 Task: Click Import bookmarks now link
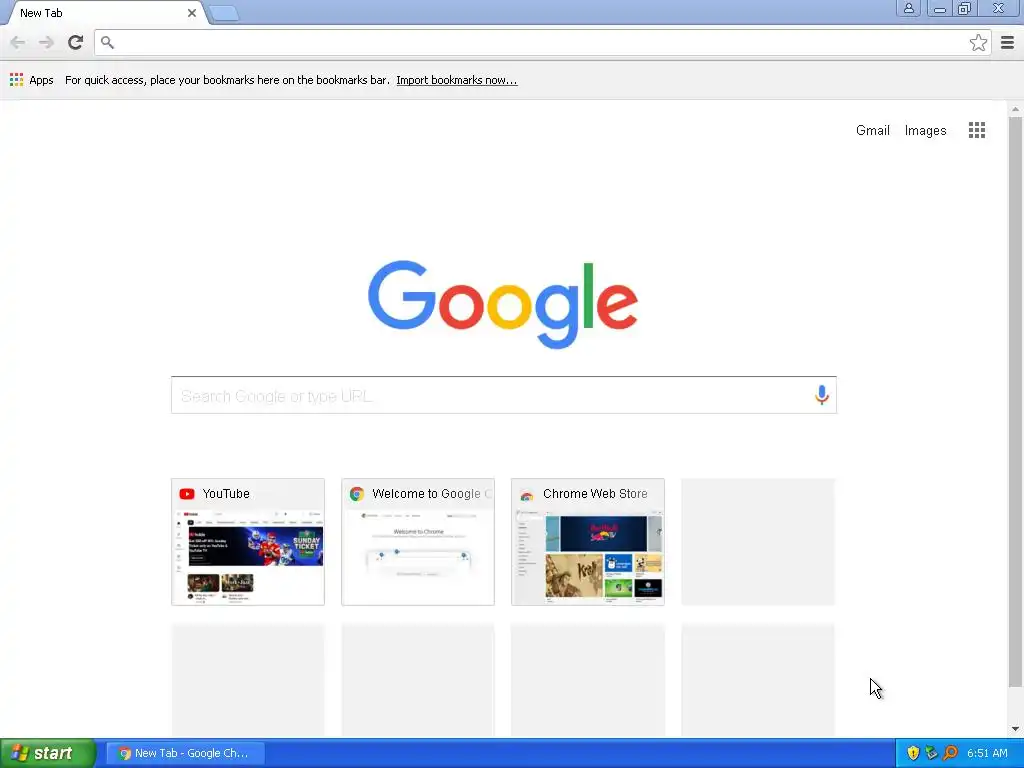coord(456,80)
